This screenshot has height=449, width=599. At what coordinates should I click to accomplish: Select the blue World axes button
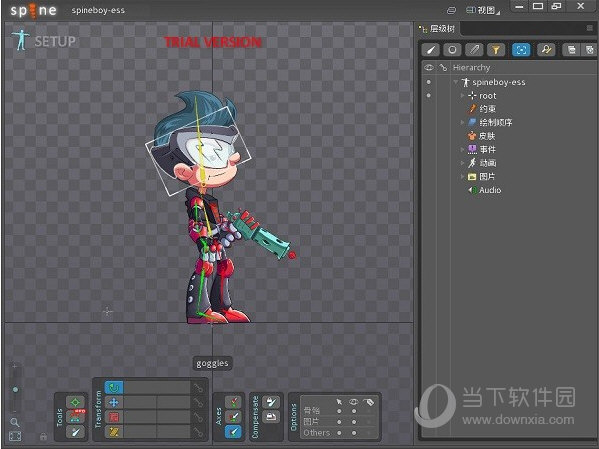tap(233, 432)
